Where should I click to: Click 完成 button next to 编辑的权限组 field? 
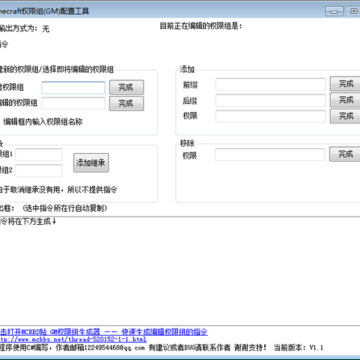pyautogui.click(x=126, y=103)
